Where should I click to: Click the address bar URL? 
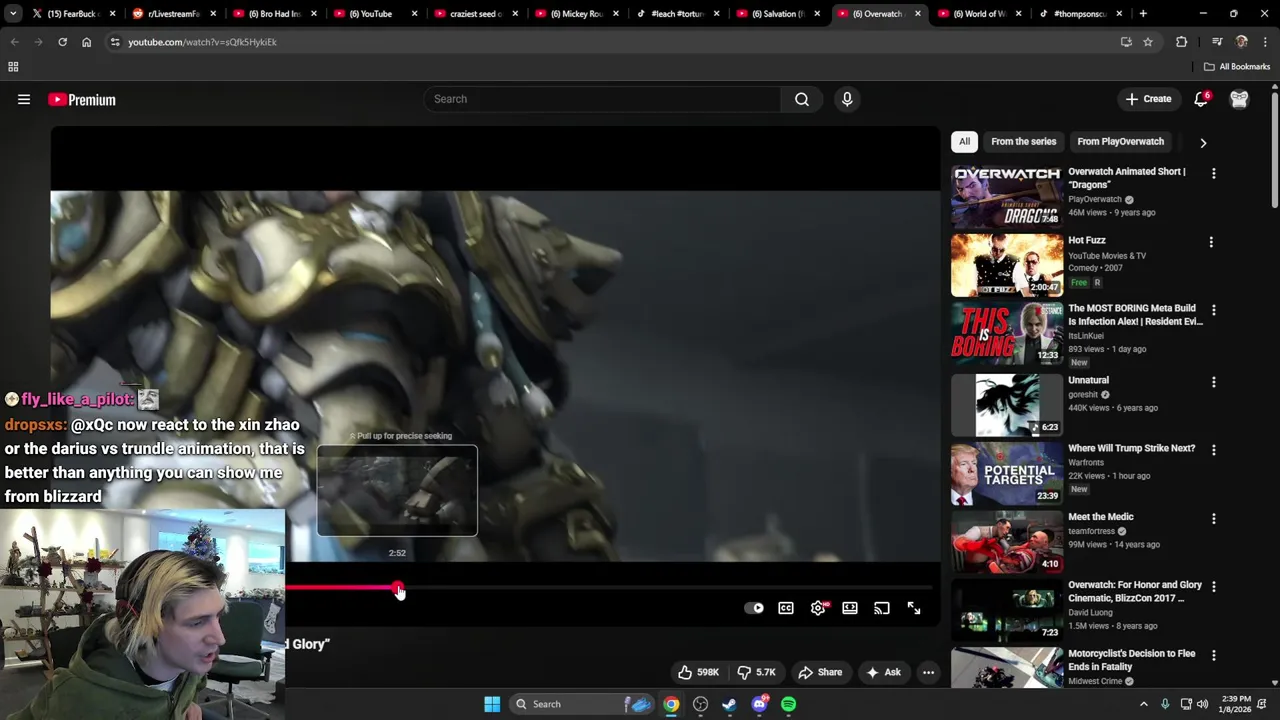point(202,42)
